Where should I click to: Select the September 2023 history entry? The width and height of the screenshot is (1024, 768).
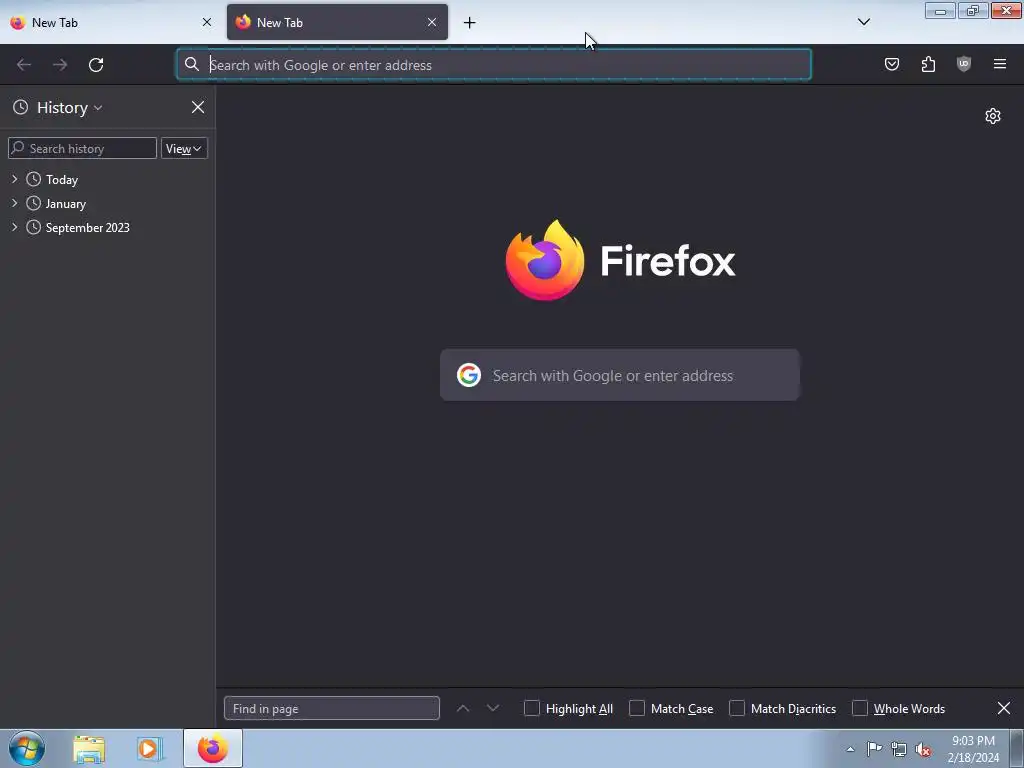[x=88, y=228]
